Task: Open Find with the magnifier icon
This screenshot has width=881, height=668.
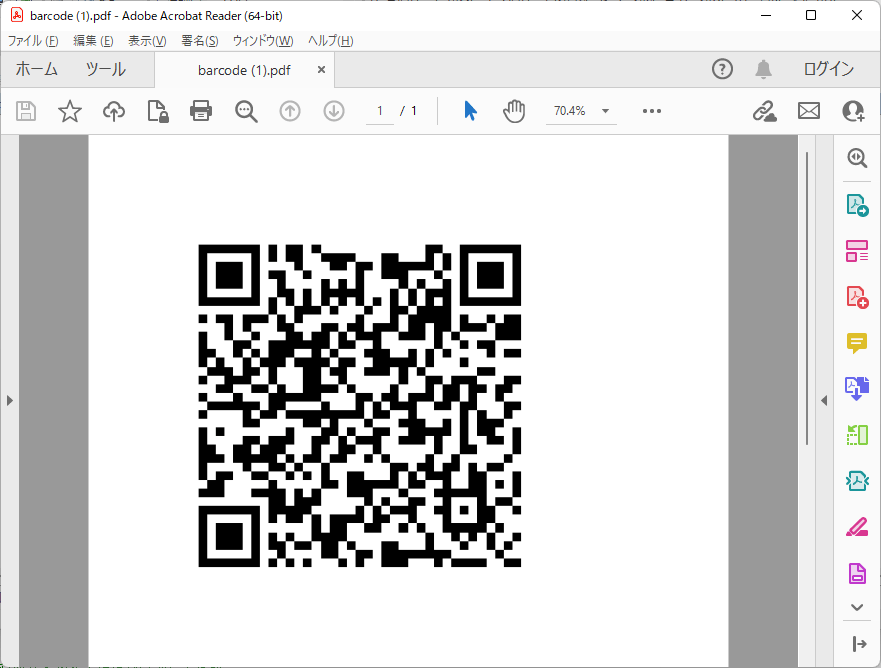Action: pos(246,111)
